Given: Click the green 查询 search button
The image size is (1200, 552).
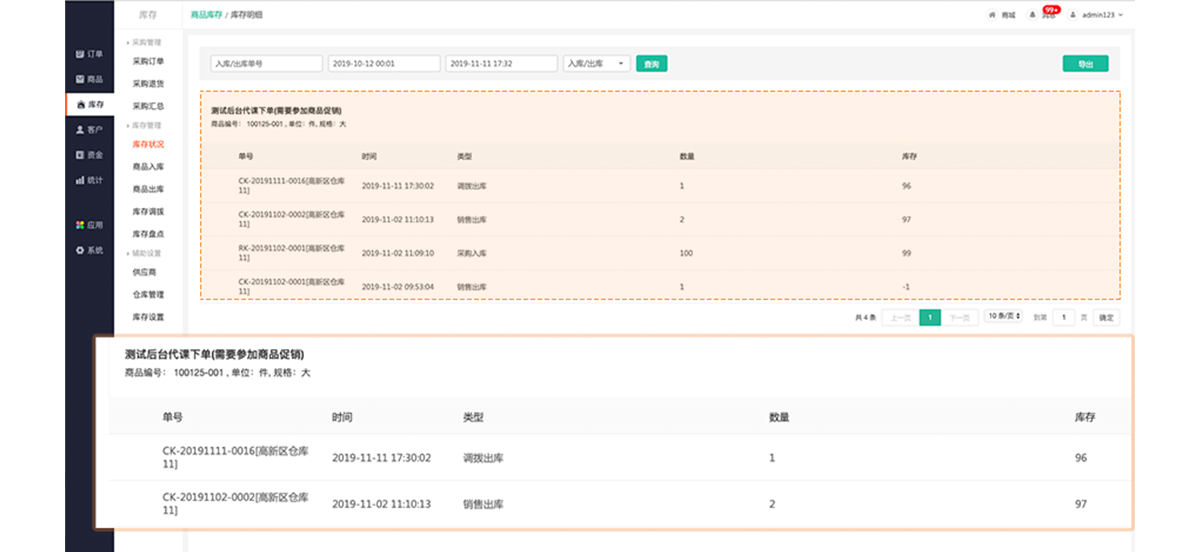Looking at the screenshot, I should pyautogui.click(x=652, y=64).
